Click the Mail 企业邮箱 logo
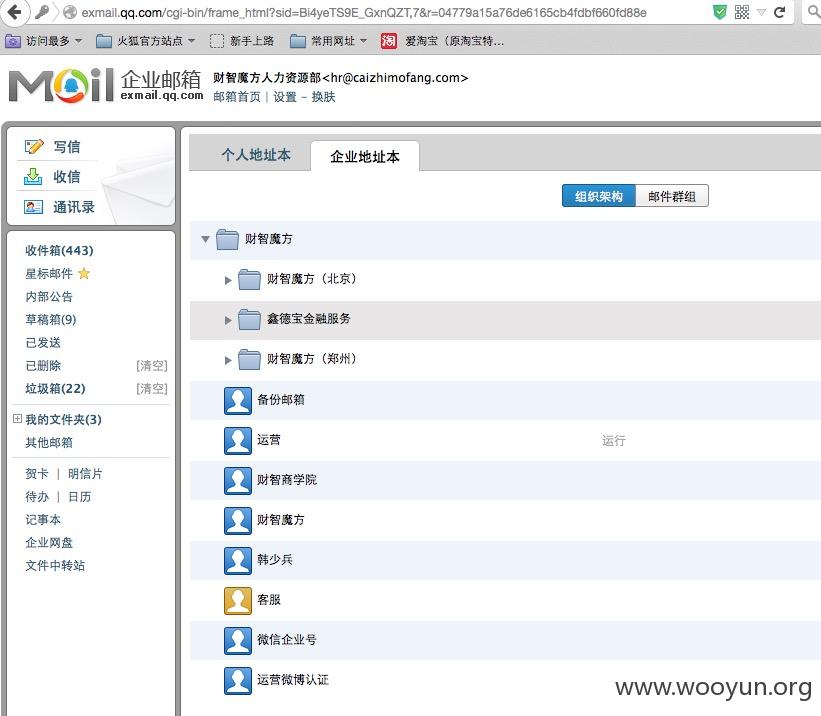Screen dimensions: 821x716 pos(106,85)
